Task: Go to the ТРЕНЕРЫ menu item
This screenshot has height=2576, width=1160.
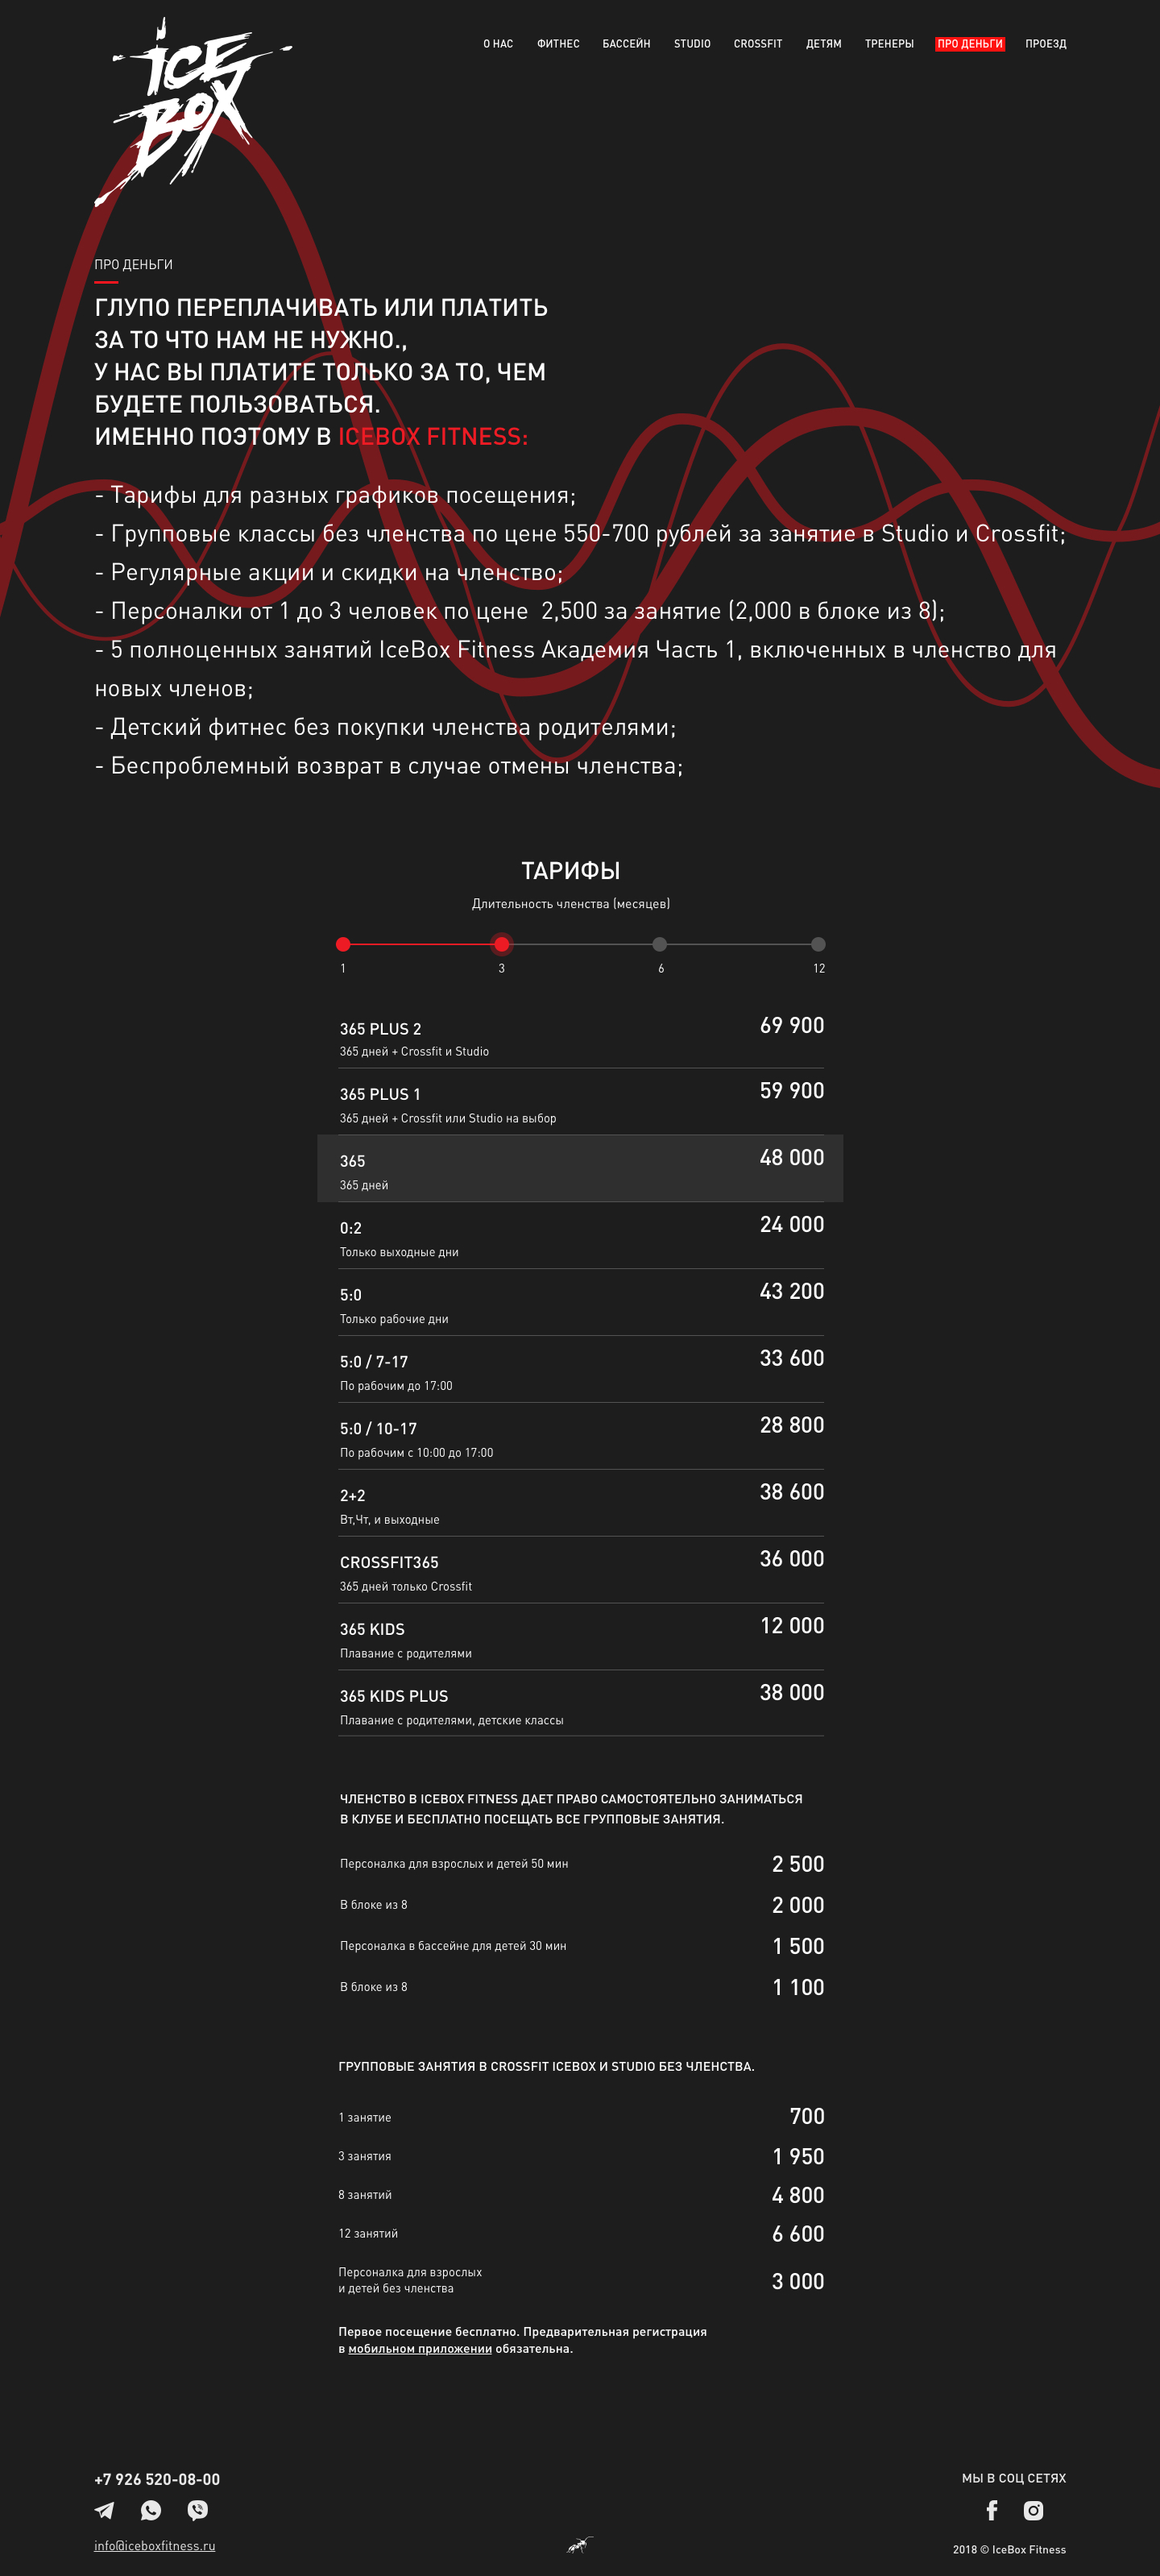Action: (x=889, y=44)
